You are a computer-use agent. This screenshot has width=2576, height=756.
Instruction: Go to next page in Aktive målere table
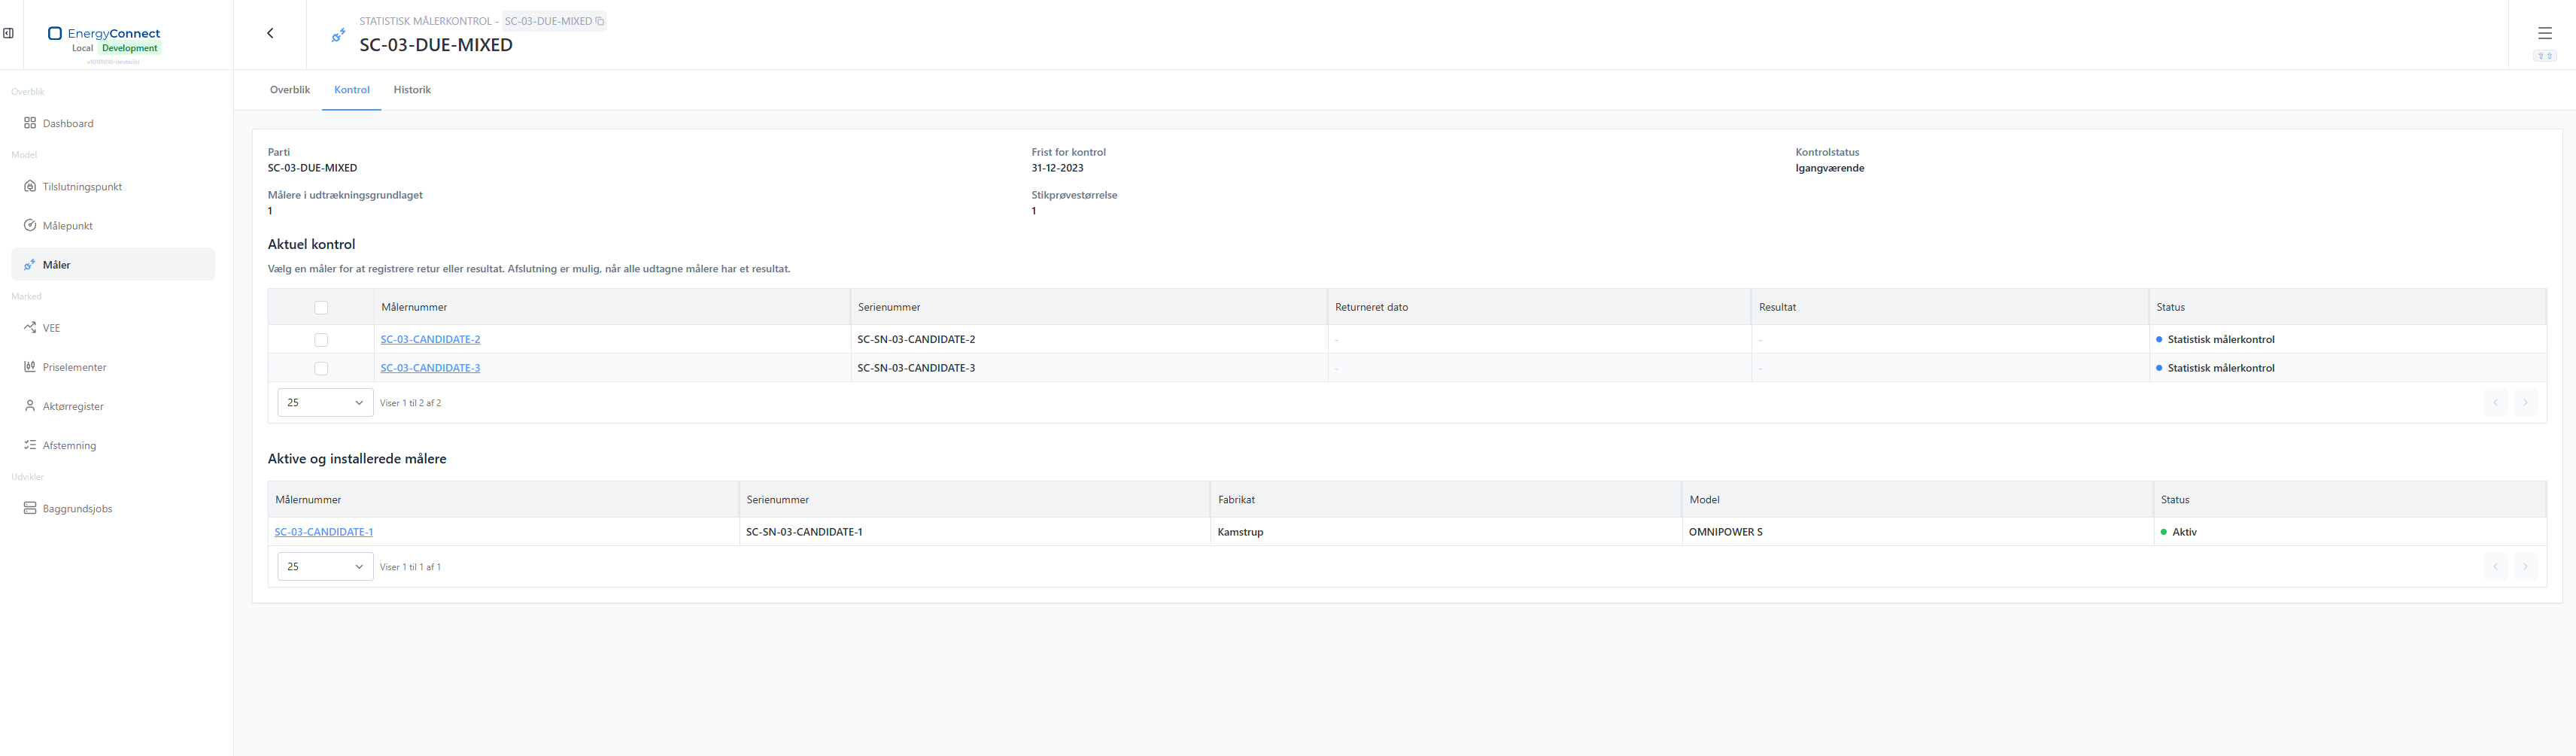(2525, 567)
